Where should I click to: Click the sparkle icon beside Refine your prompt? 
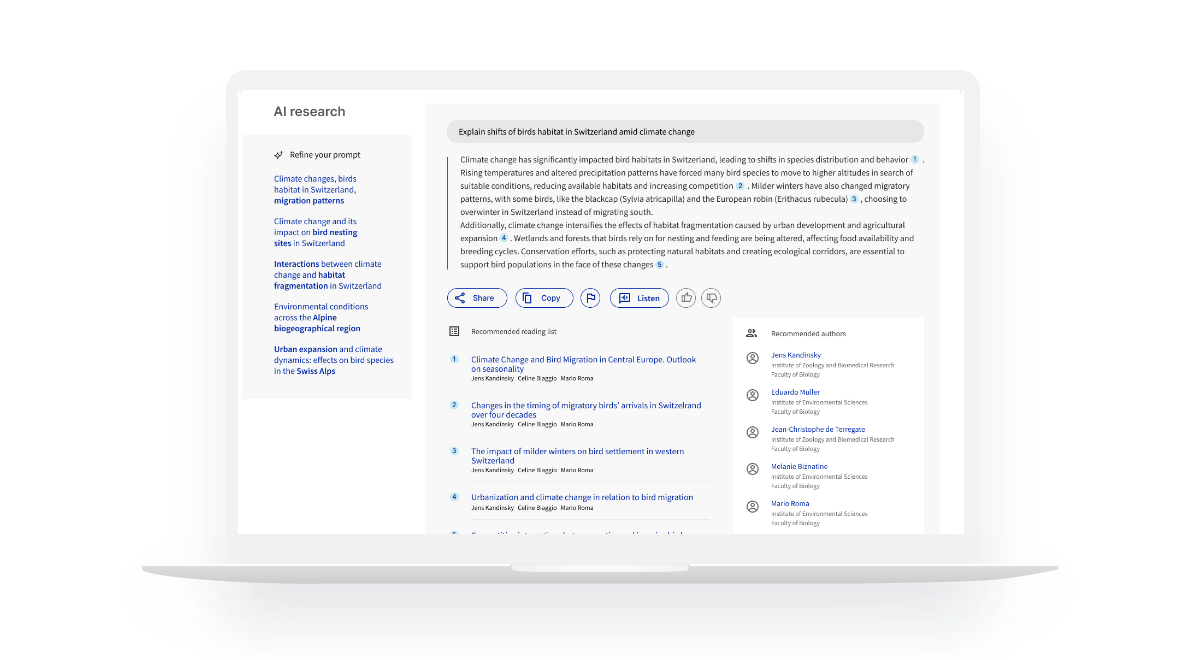point(279,155)
